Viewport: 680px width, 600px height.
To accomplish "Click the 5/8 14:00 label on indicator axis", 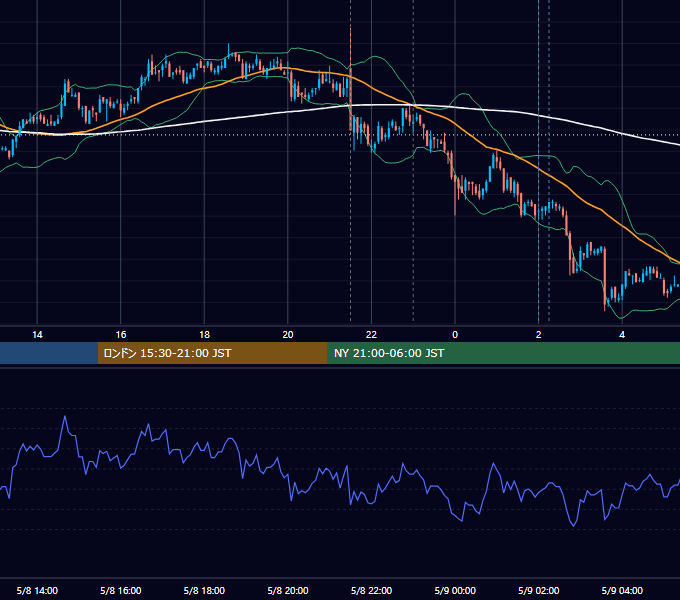I will 37,590.
